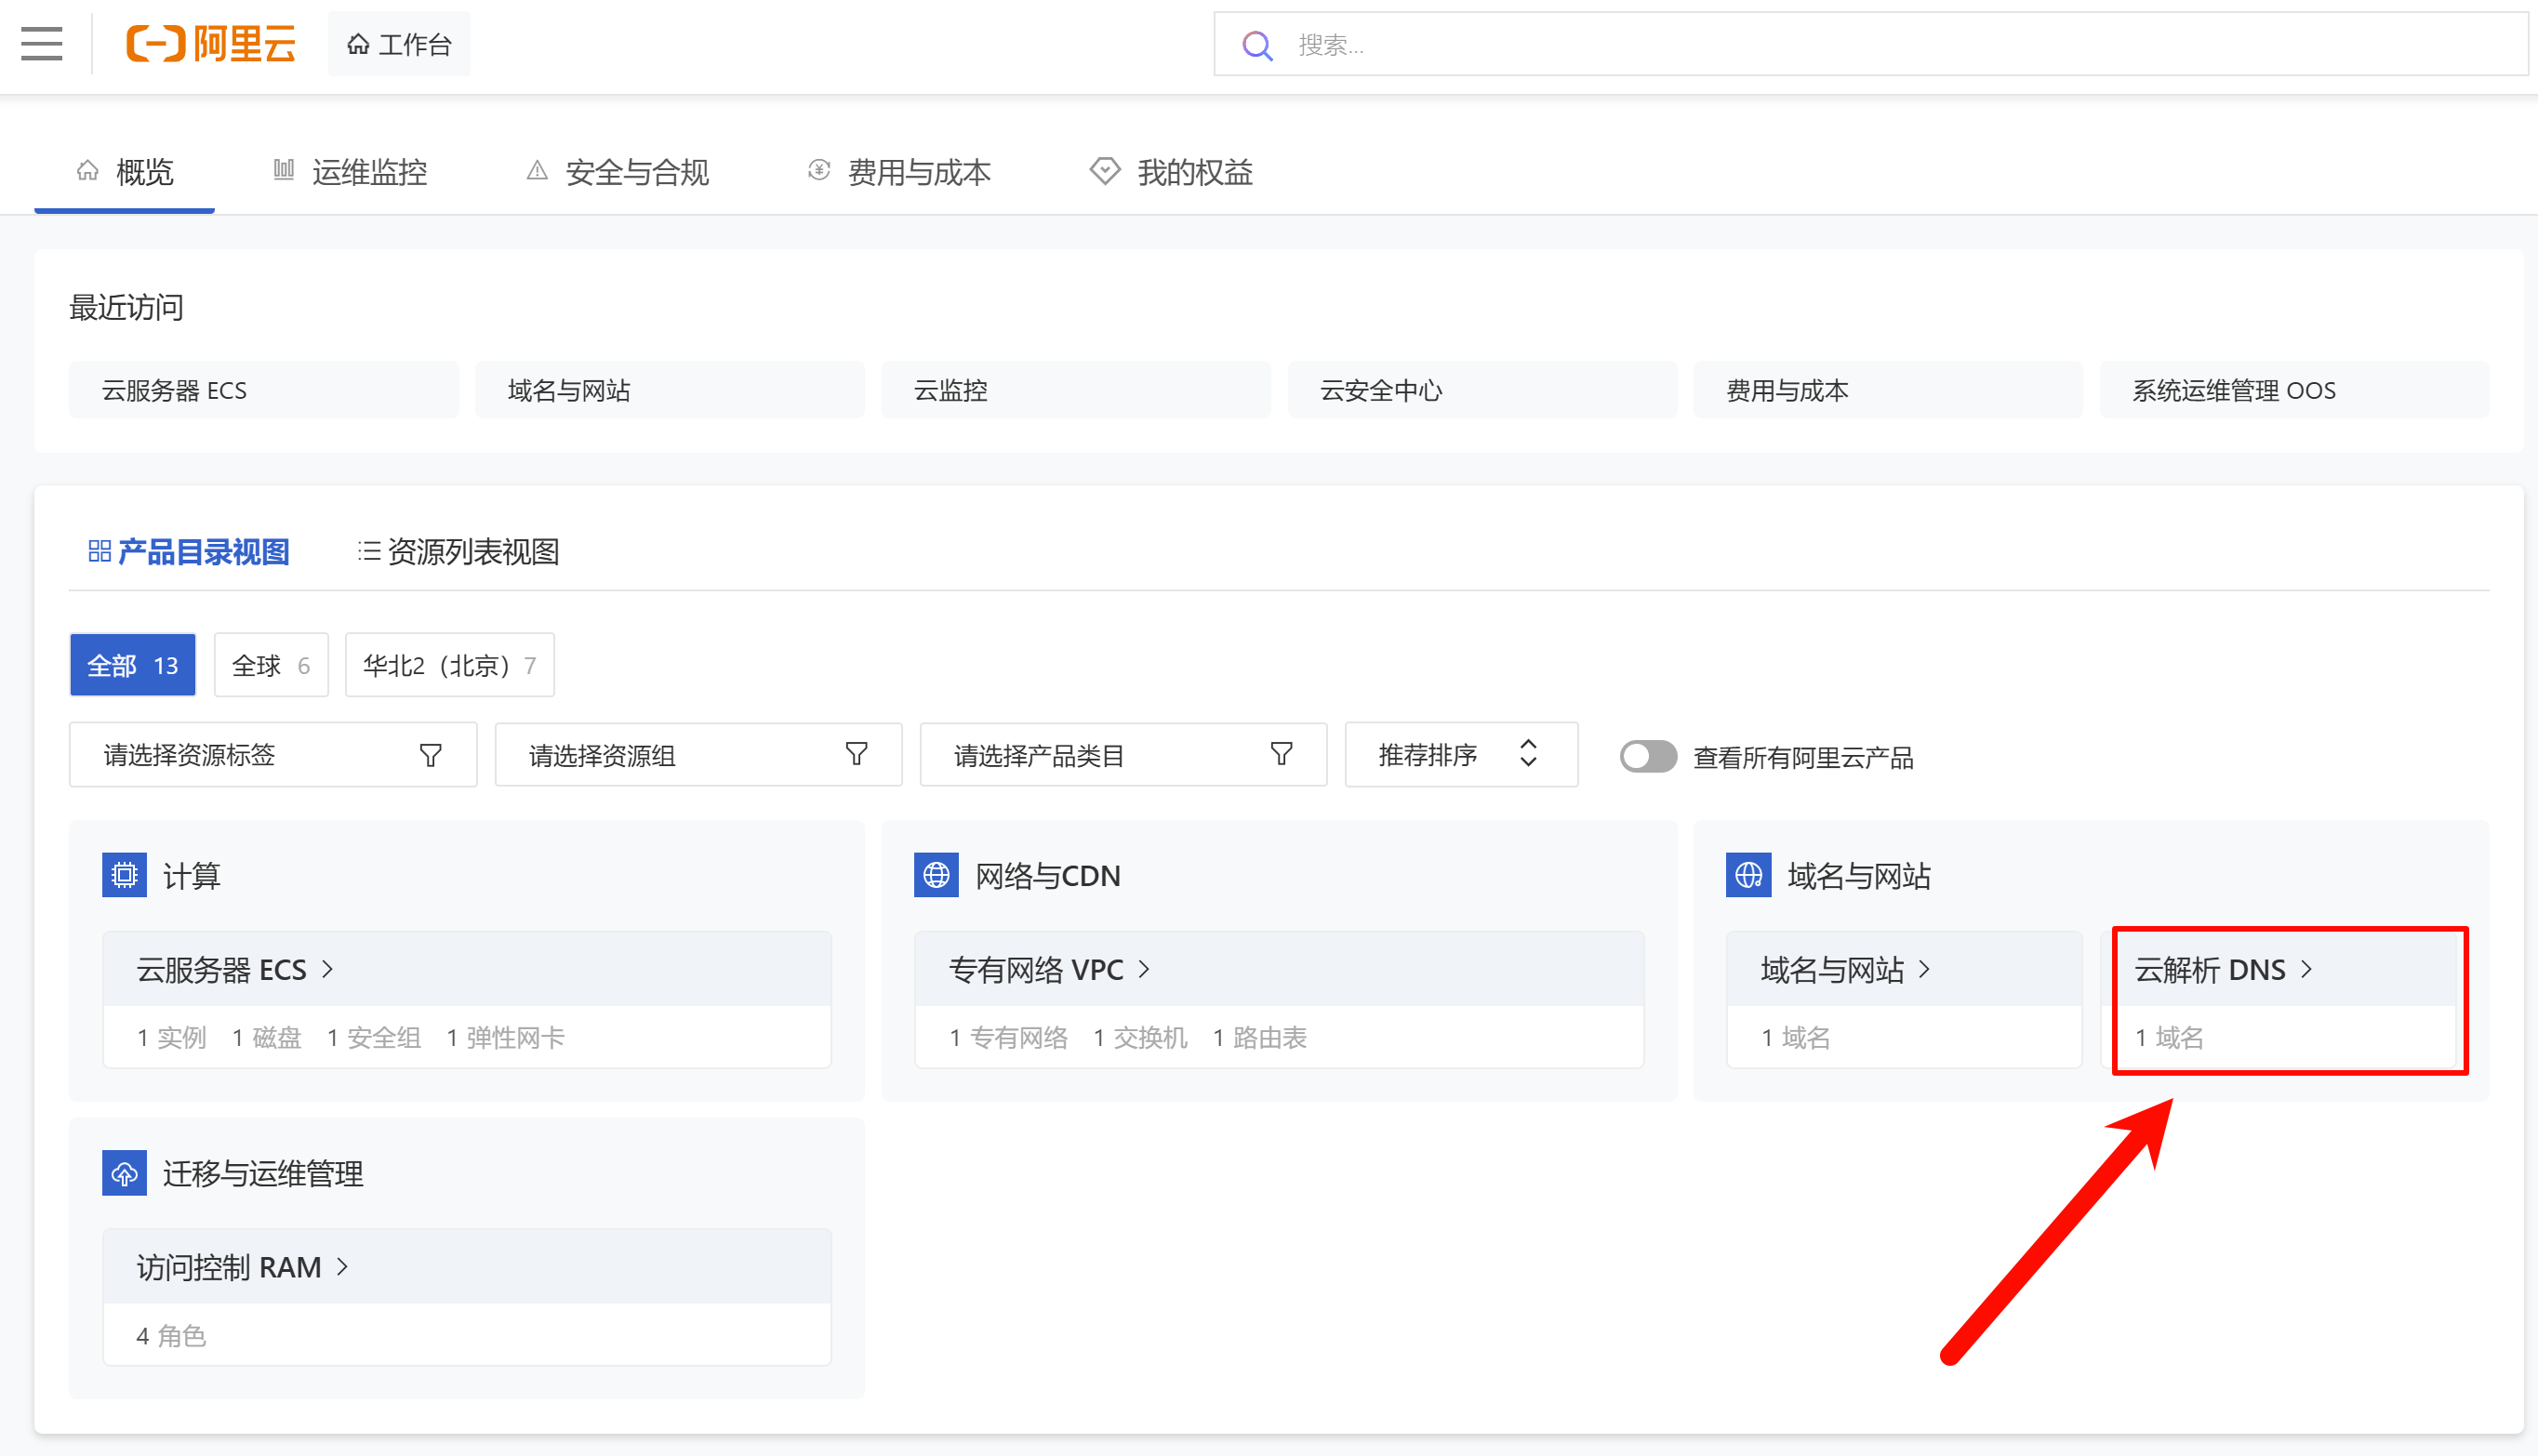Click the 工作台 home button
2538x1456 pixels.
(399, 44)
